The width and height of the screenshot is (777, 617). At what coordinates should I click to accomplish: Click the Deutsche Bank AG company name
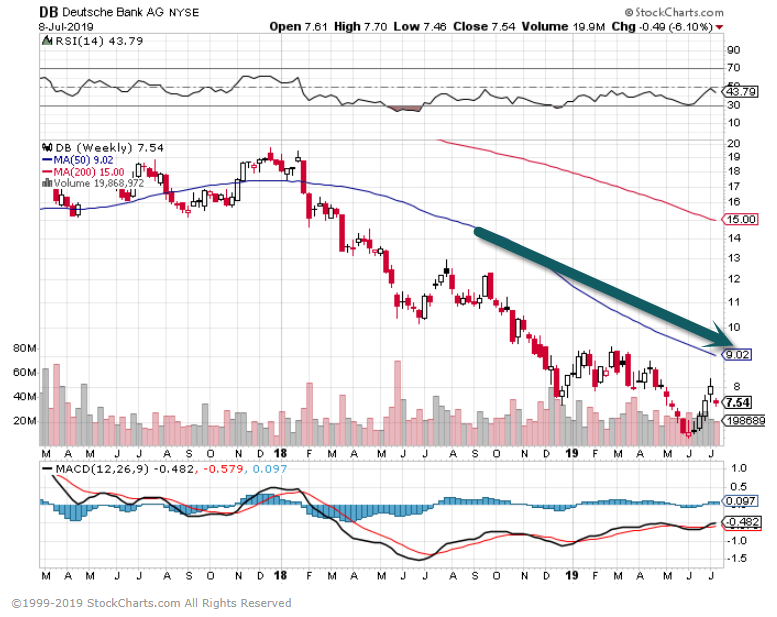(x=112, y=12)
